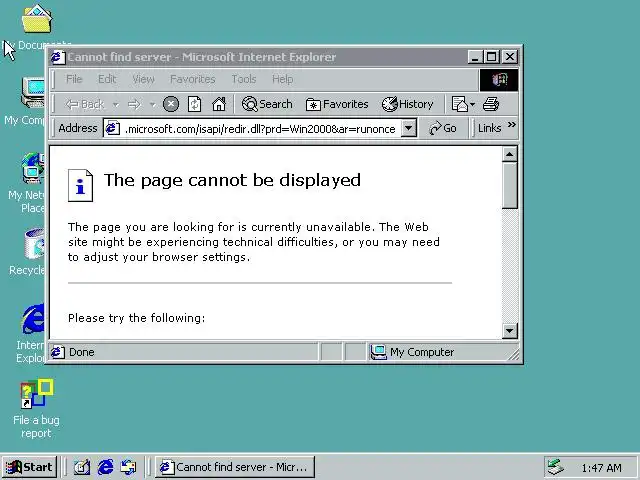Click 'The page cannot be displayed' heading
Viewport: 640px width, 480px height.
click(232, 180)
